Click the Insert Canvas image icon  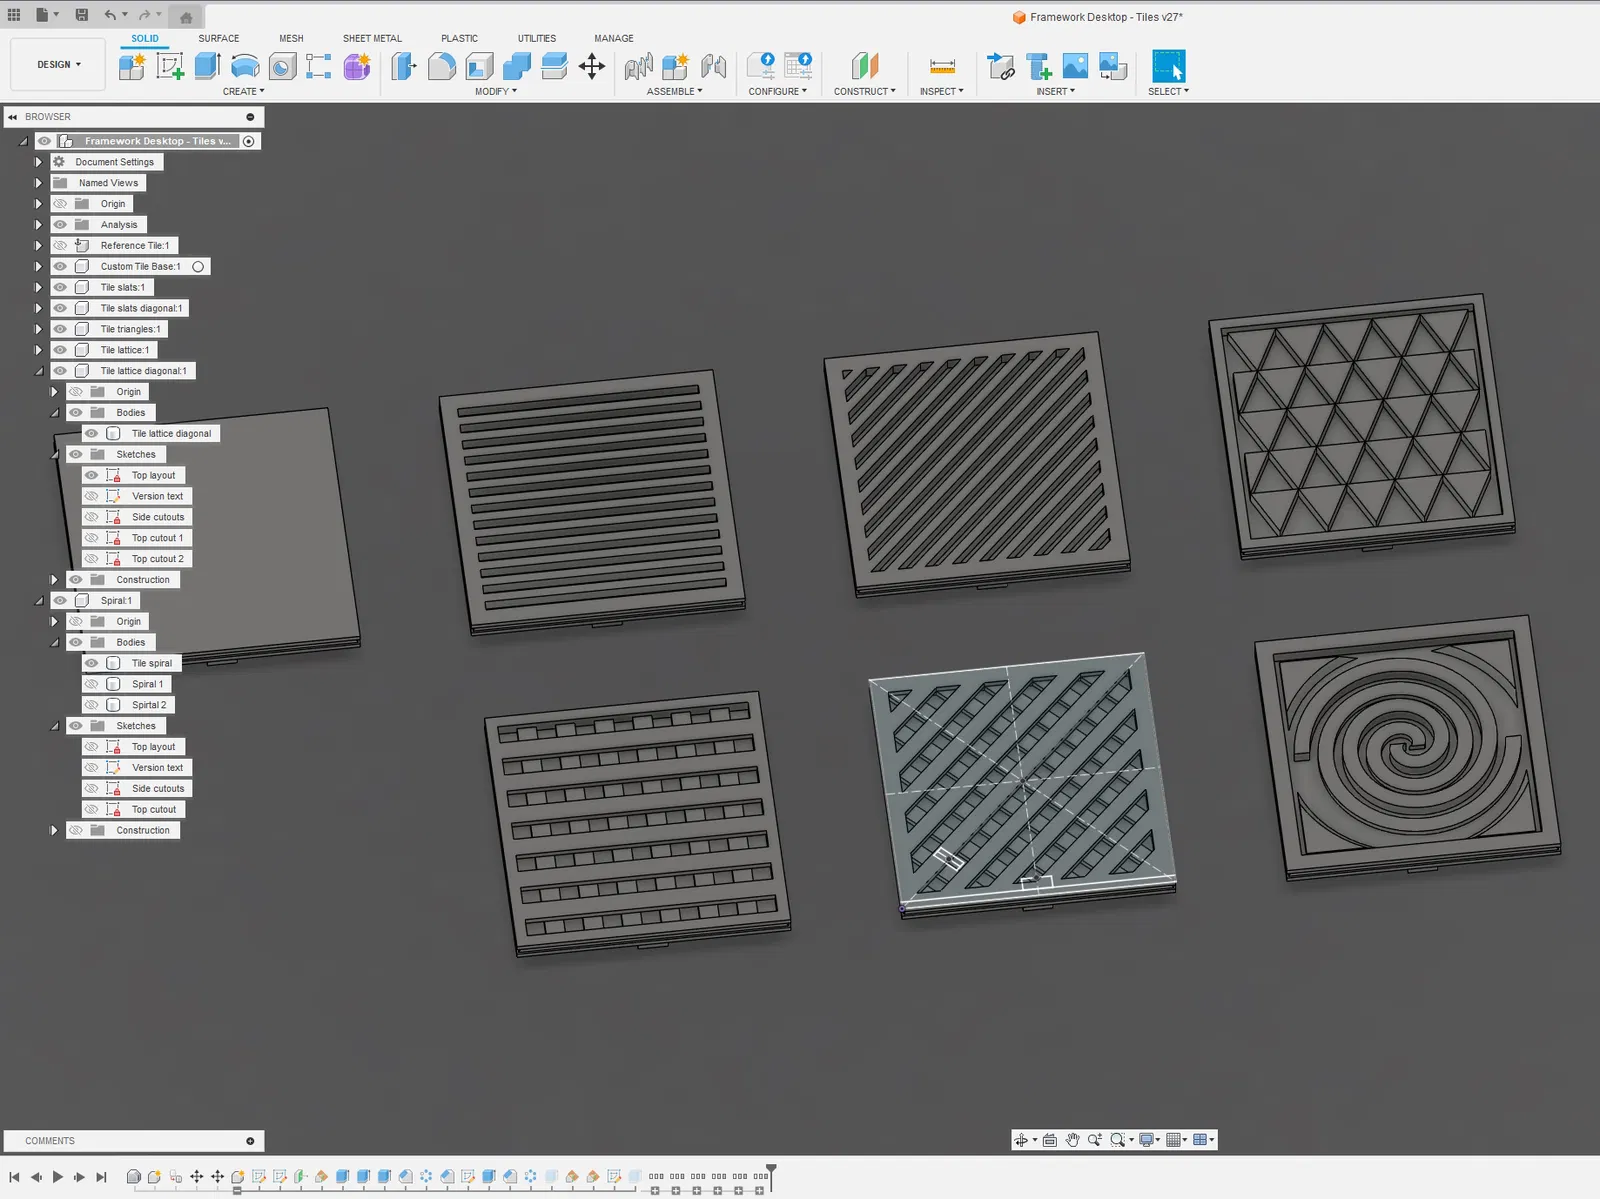tap(1075, 66)
